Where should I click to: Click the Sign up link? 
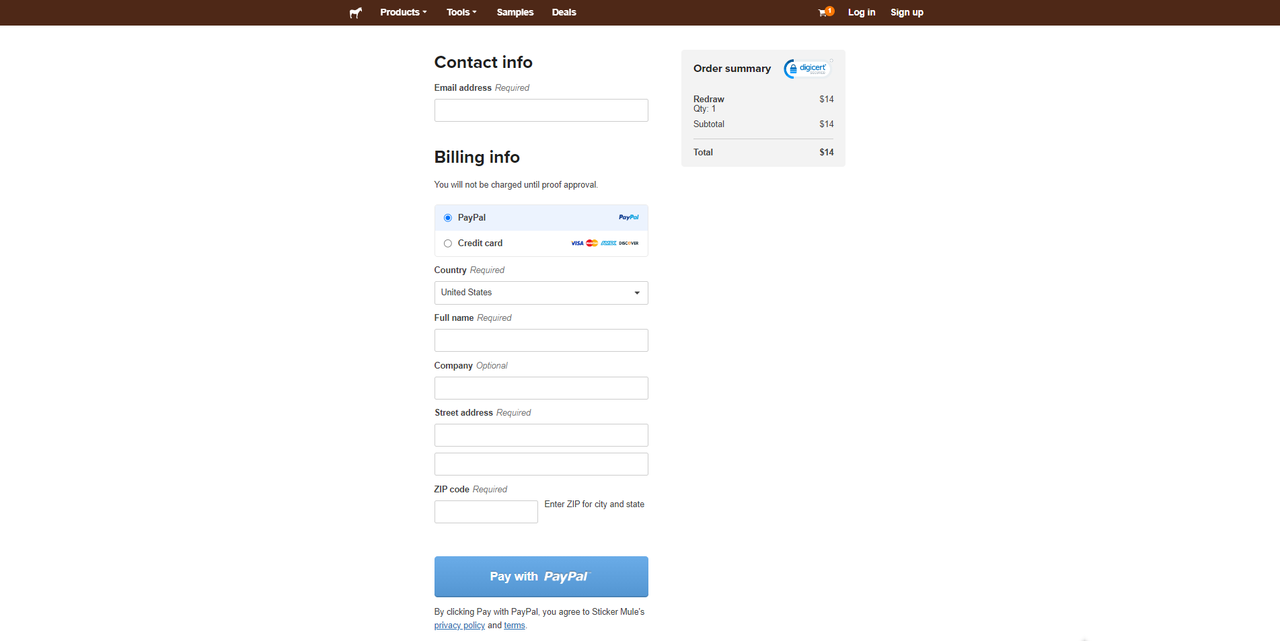point(907,12)
